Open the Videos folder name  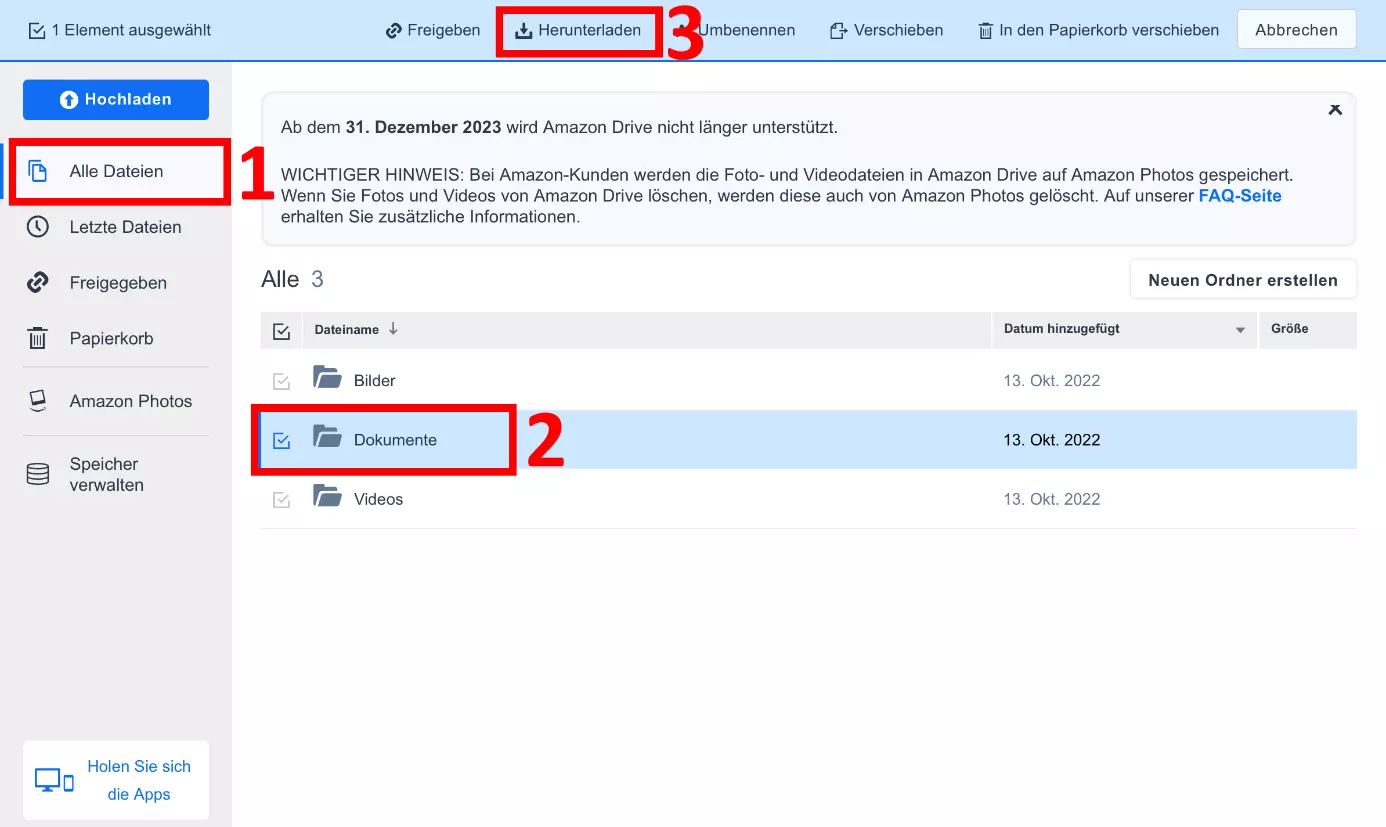coord(379,499)
